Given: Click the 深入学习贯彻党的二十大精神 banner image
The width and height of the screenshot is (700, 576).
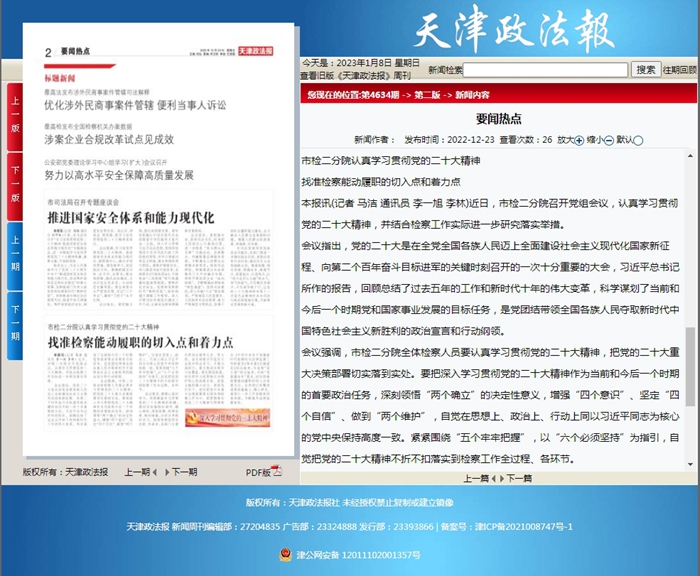Looking at the screenshot, I should tap(228, 417).
